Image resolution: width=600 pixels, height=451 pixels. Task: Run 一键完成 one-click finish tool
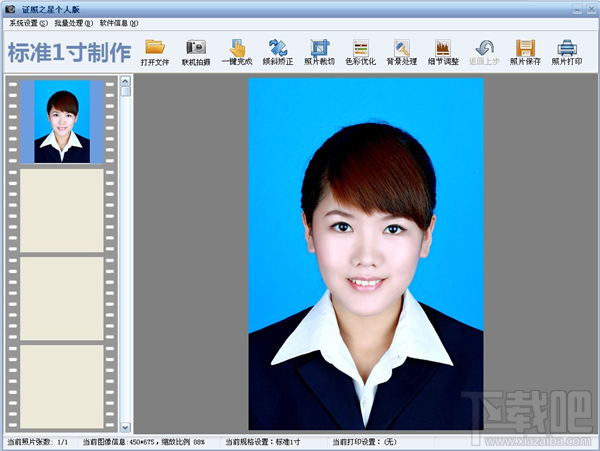(237, 52)
